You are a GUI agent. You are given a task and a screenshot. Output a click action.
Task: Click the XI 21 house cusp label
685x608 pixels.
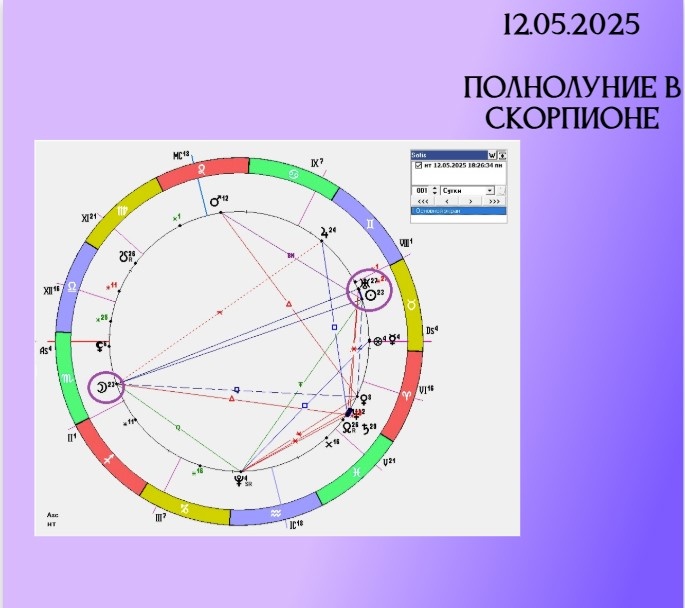(x=89, y=217)
